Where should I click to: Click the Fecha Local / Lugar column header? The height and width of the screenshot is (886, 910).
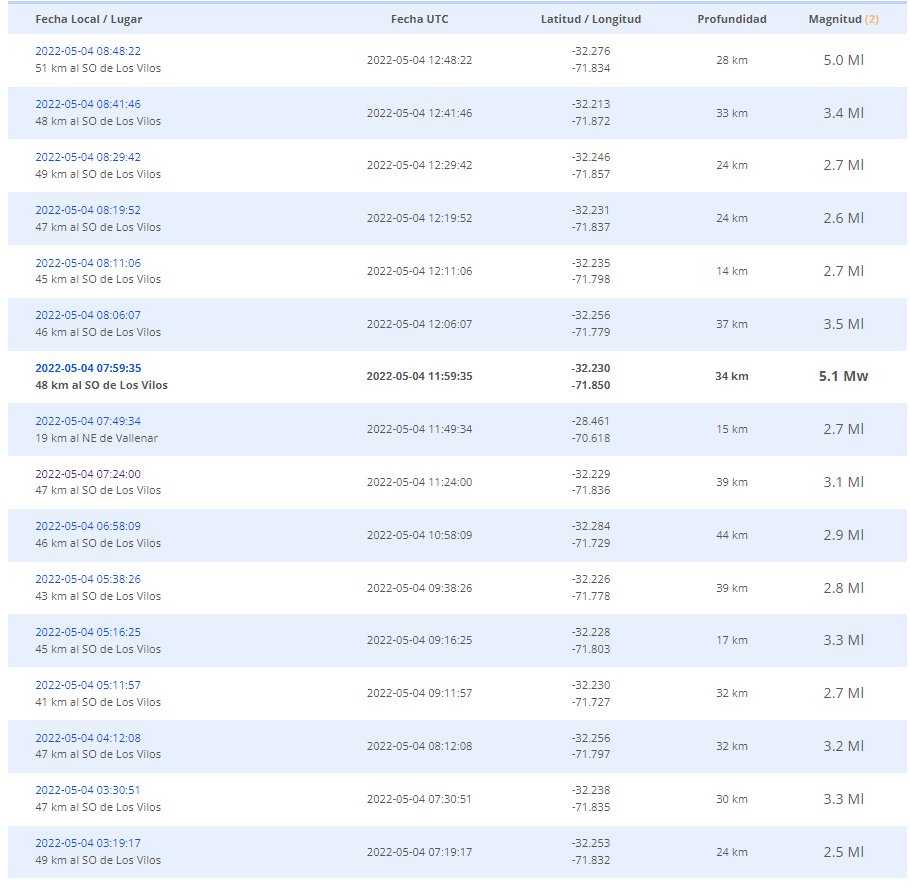coord(88,19)
